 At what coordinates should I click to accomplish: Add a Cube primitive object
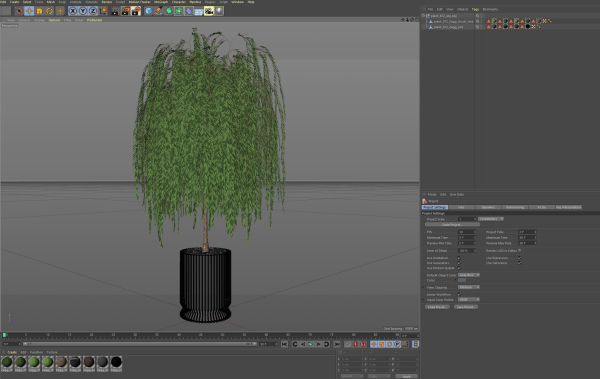[x=148, y=11]
